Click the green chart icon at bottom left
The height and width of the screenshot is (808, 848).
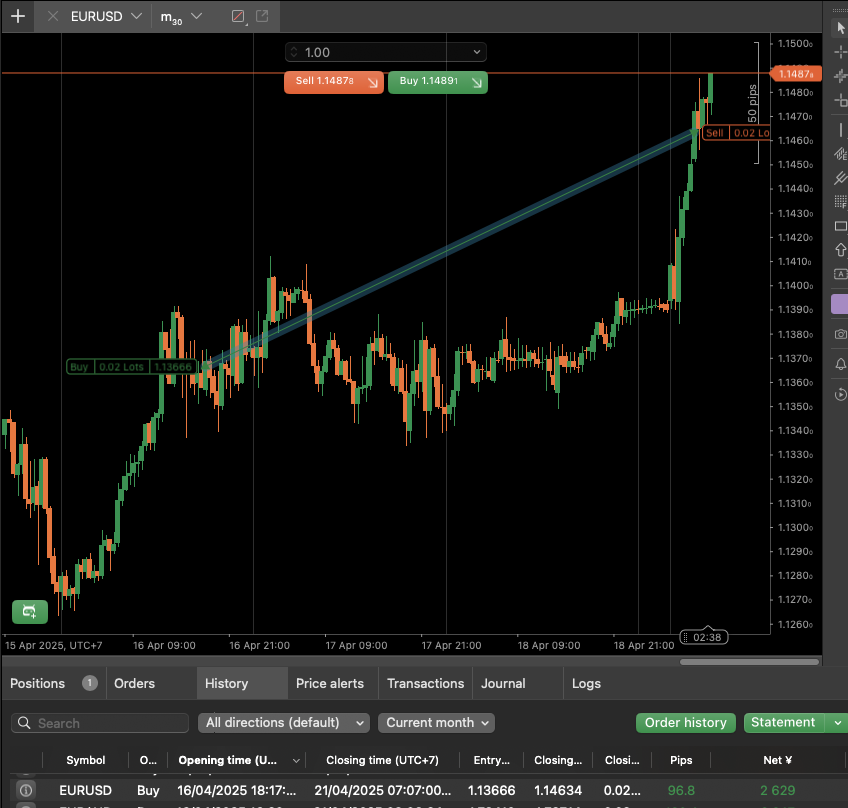click(30, 612)
